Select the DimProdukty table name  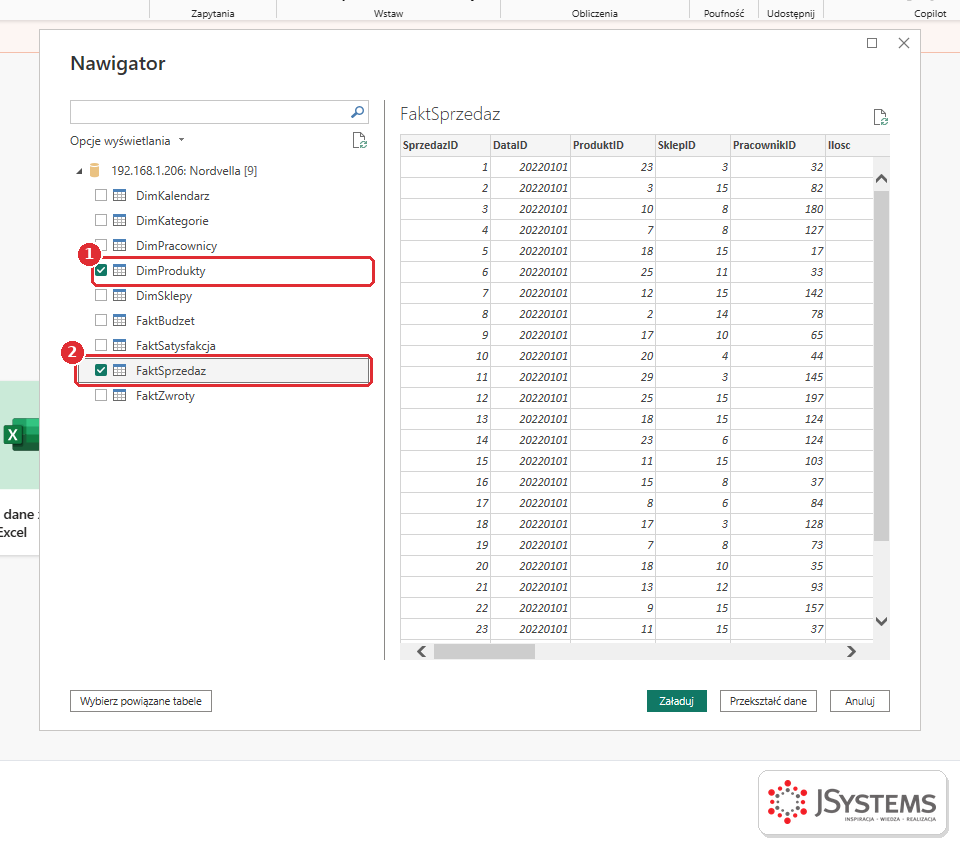click(170, 271)
